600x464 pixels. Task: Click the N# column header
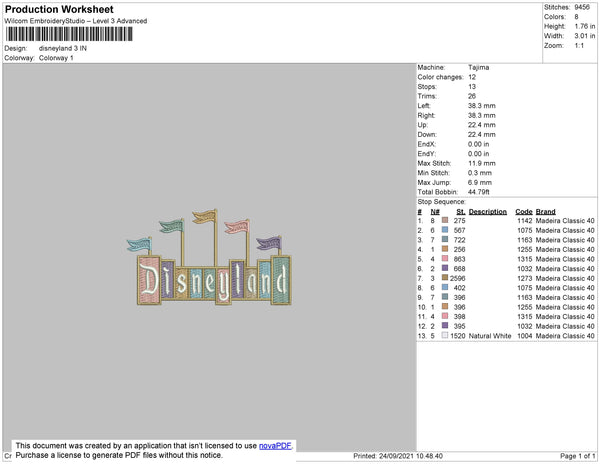click(435, 212)
